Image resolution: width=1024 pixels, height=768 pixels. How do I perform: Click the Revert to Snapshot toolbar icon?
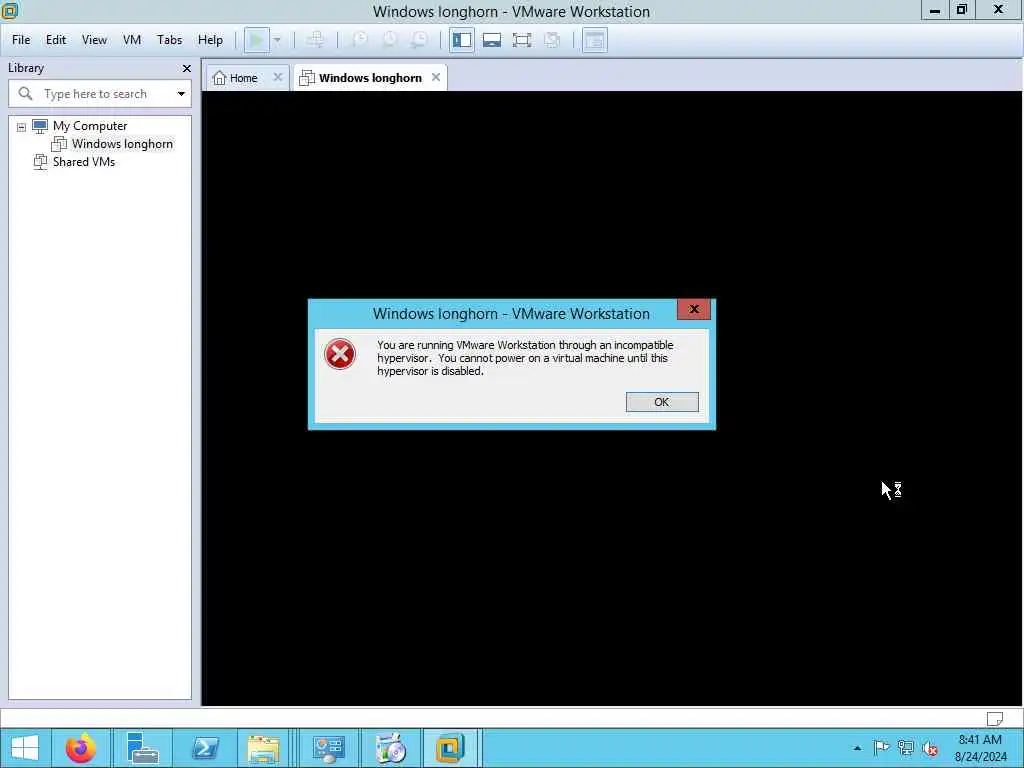click(389, 40)
